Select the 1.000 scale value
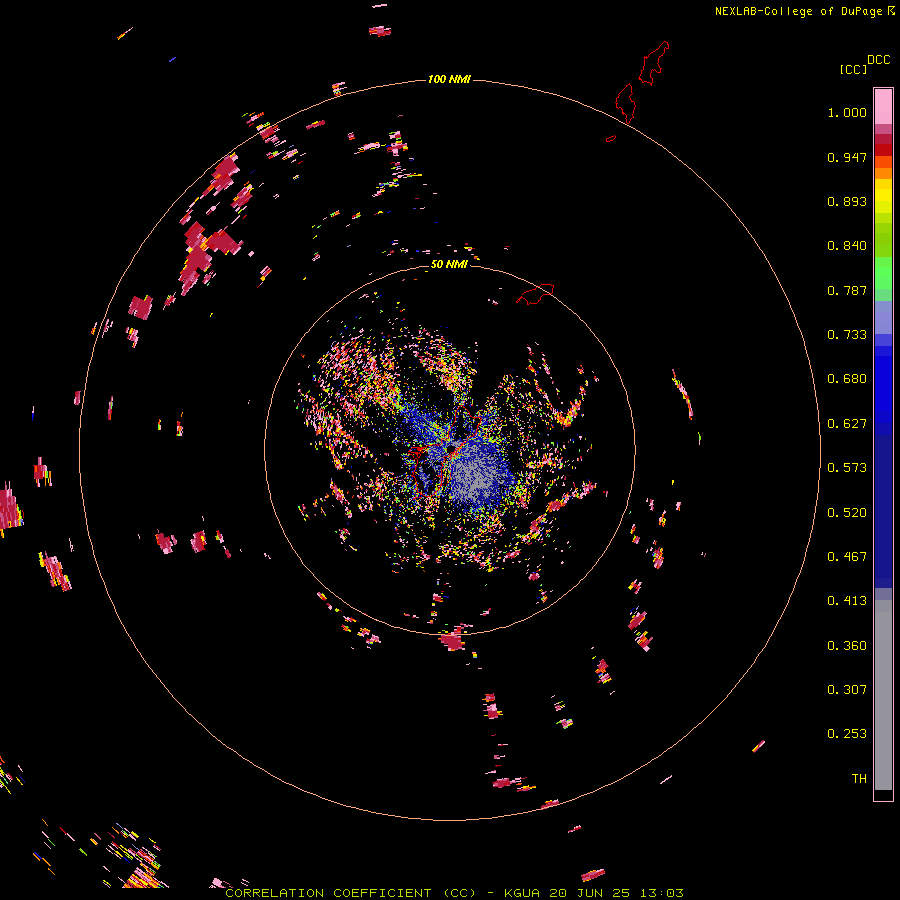This screenshot has width=900, height=900. pyautogui.click(x=847, y=112)
